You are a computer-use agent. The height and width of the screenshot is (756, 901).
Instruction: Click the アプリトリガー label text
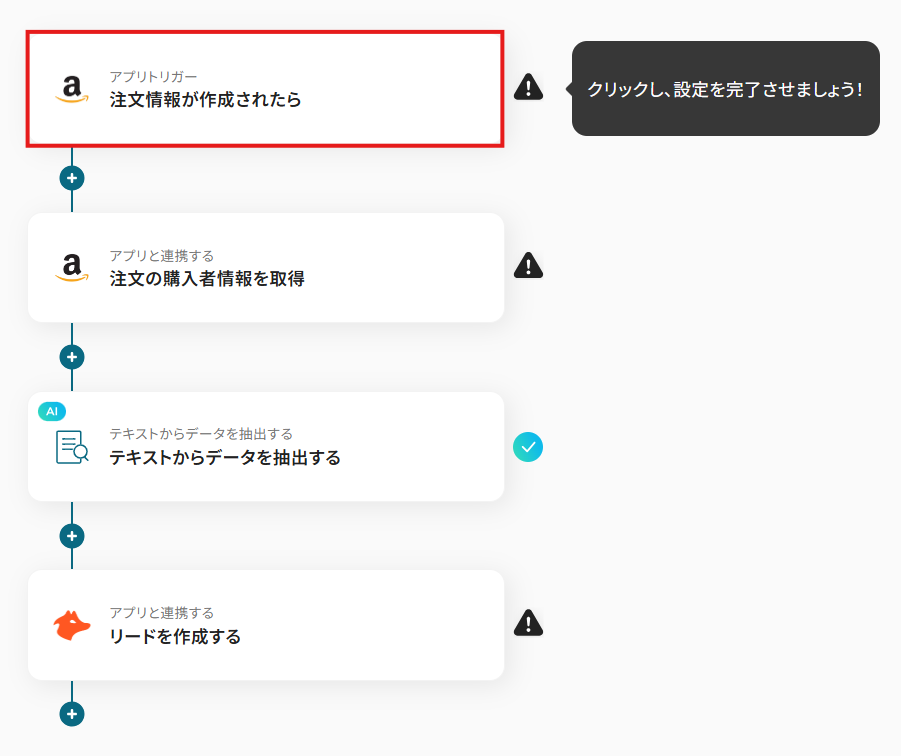pos(153,76)
